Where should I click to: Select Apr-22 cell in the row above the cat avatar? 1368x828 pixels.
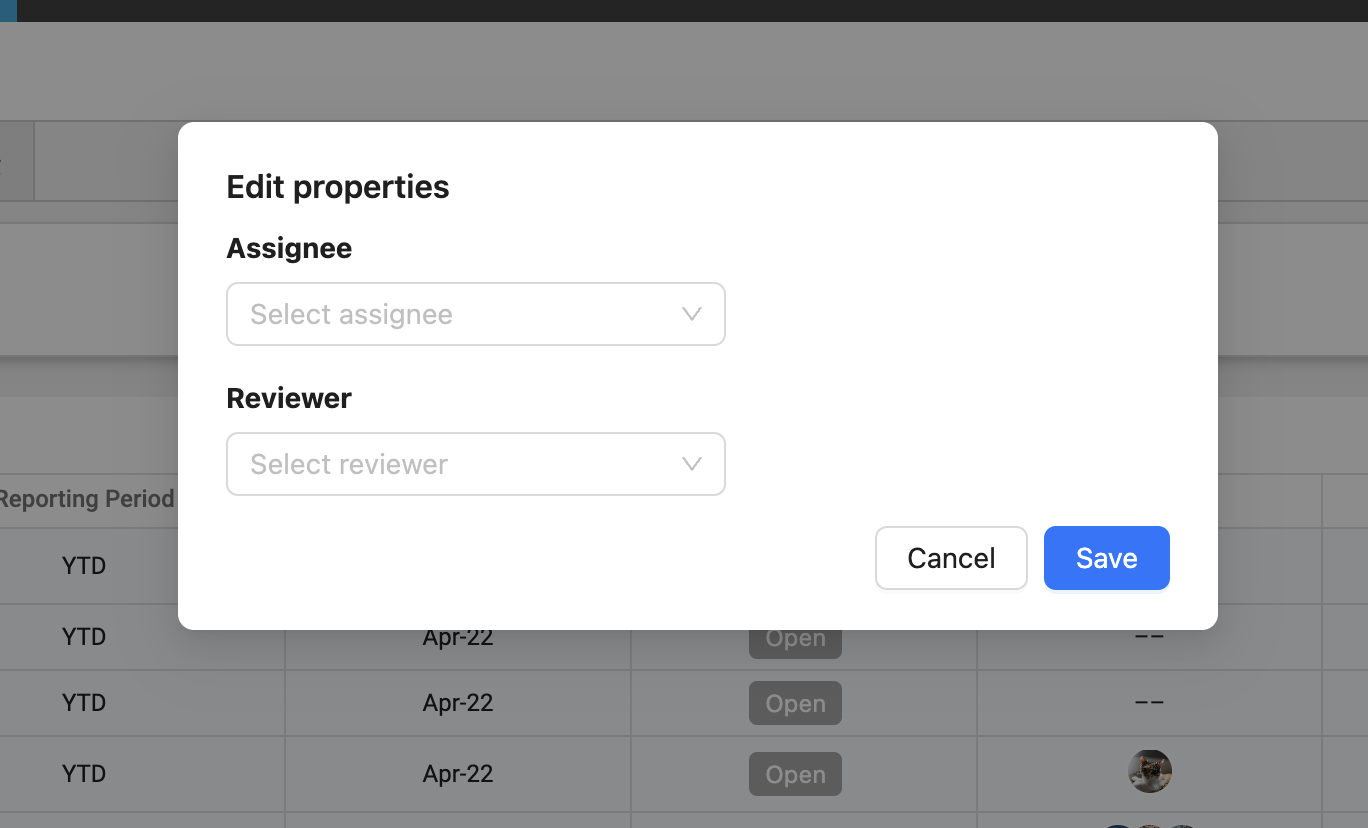tap(458, 703)
